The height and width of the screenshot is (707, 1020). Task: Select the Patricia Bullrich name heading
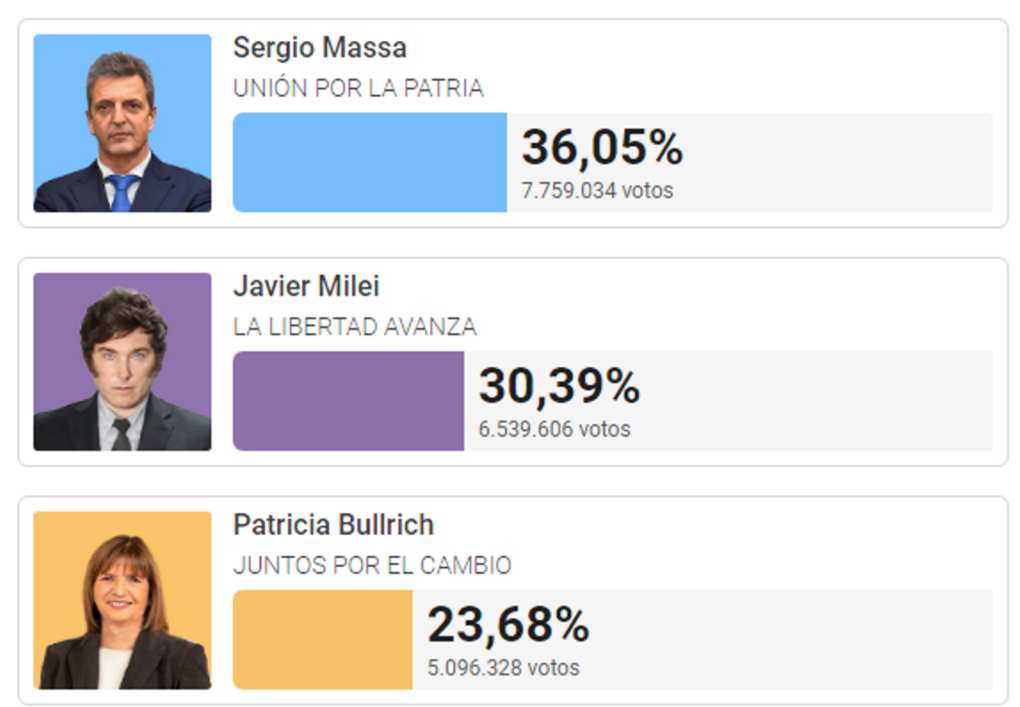coord(334,525)
